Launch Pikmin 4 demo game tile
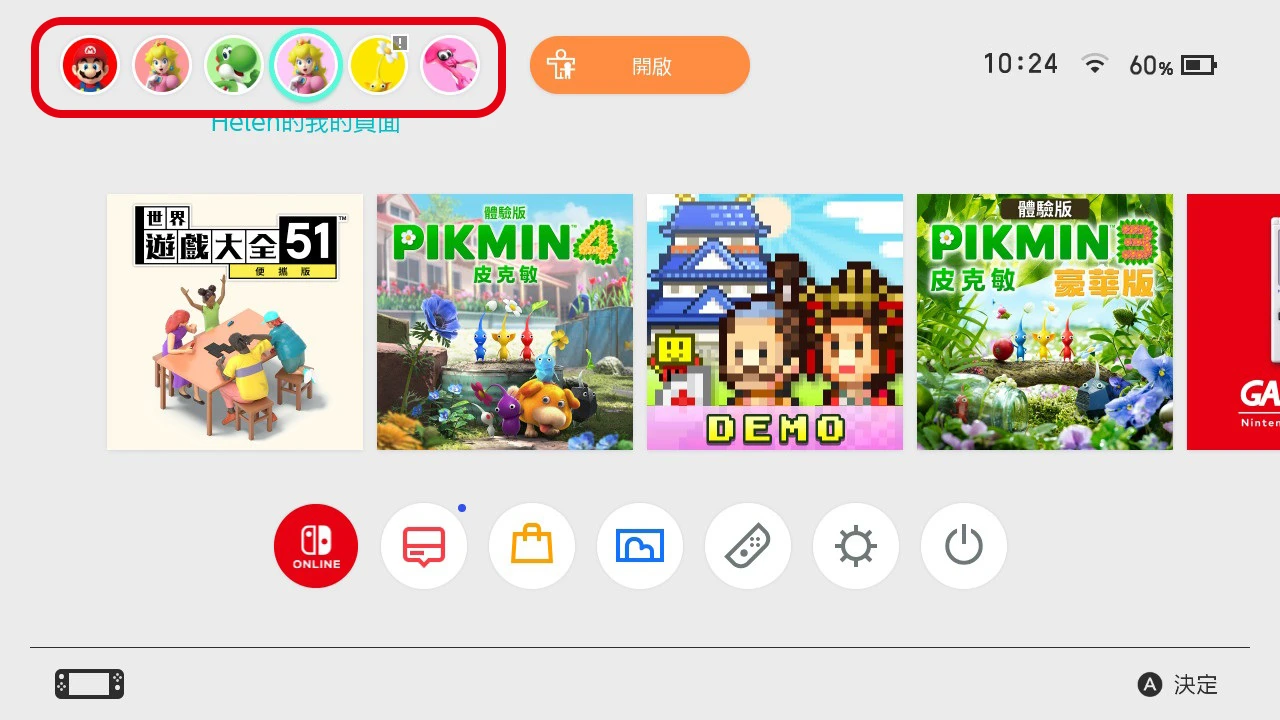 click(x=505, y=322)
